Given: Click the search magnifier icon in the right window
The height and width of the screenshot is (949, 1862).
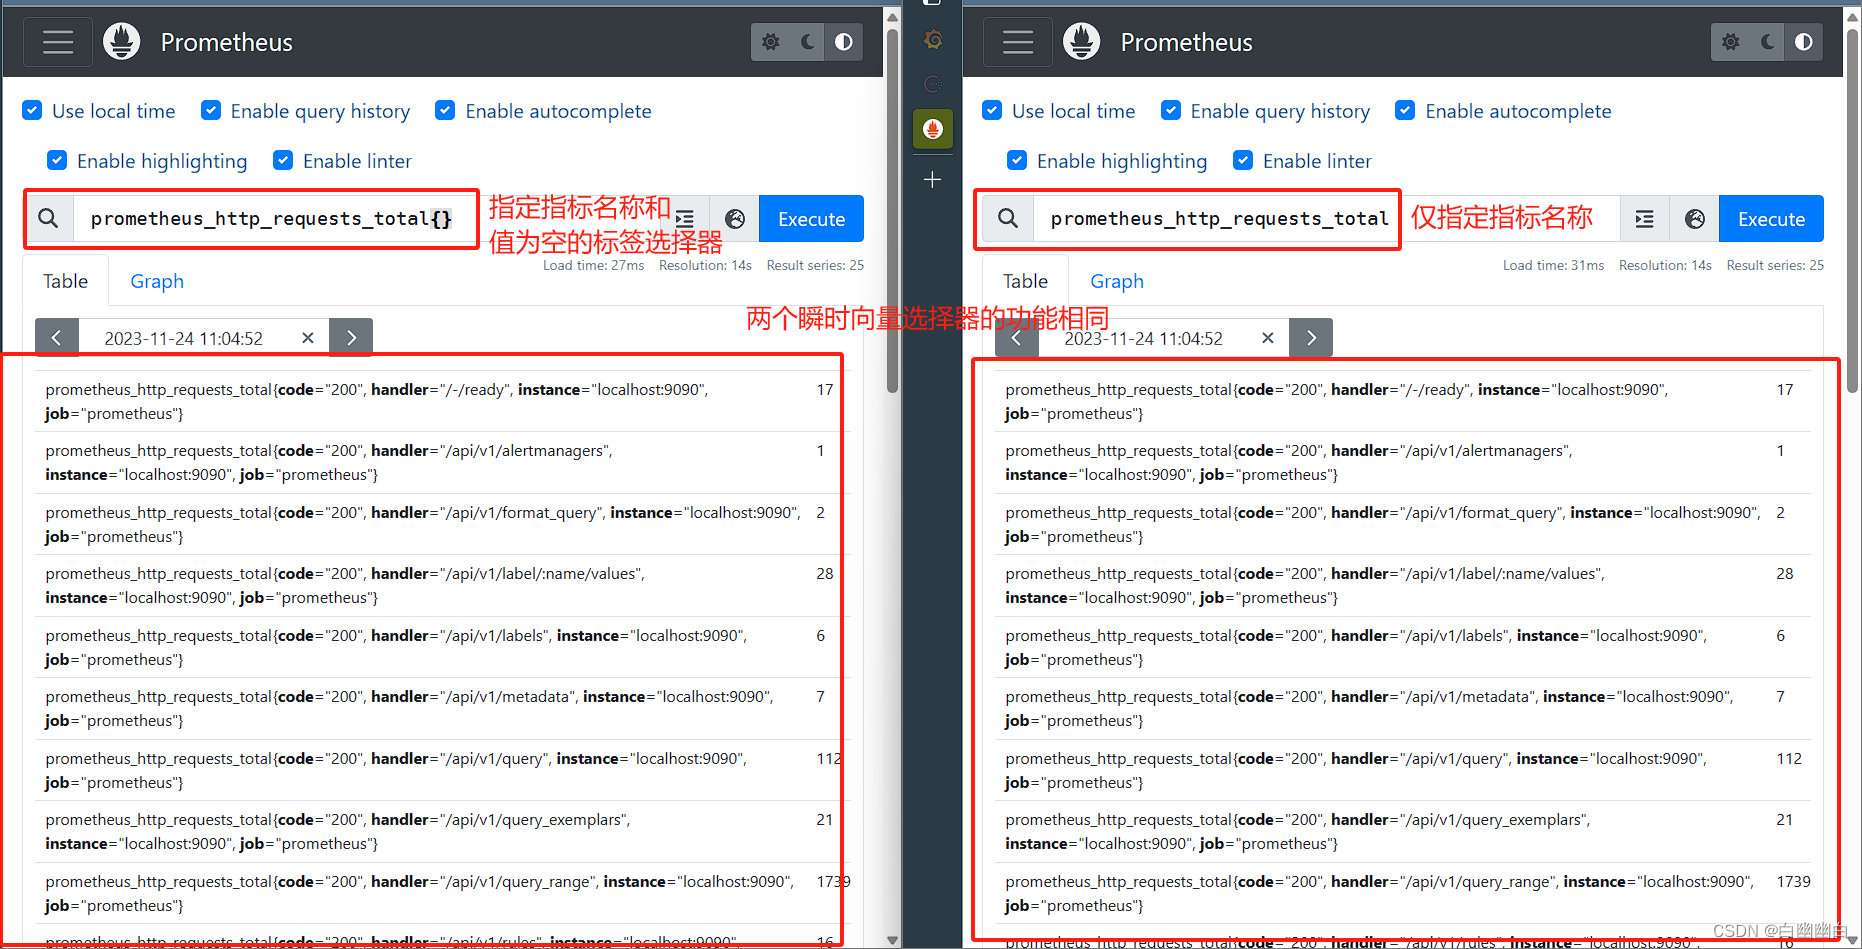Looking at the screenshot, I should (1008, 218).
